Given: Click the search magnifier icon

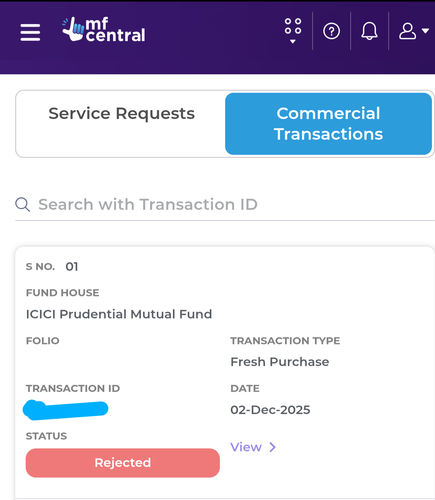Looking at the screenshot, I should tap(23, 204).
